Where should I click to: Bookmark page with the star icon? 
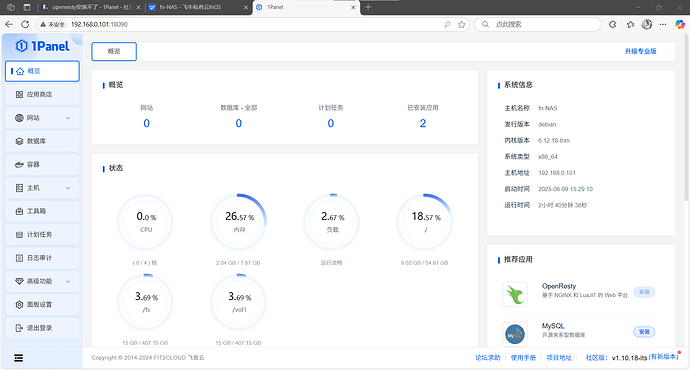point(462,25)
